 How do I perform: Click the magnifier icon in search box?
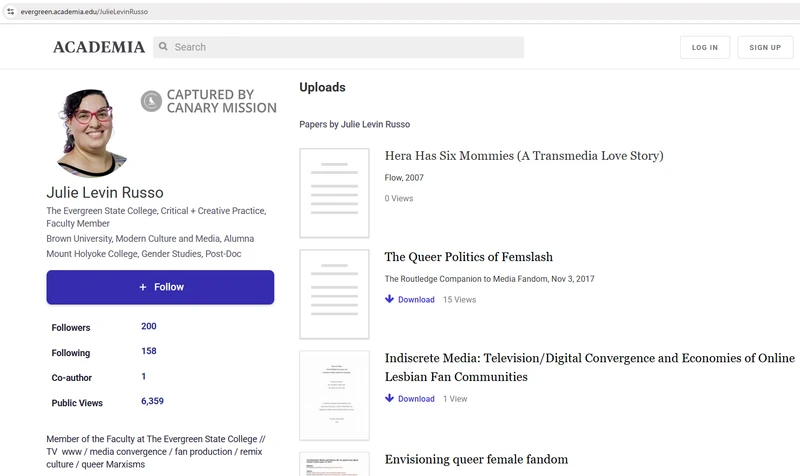coord(163,46)
